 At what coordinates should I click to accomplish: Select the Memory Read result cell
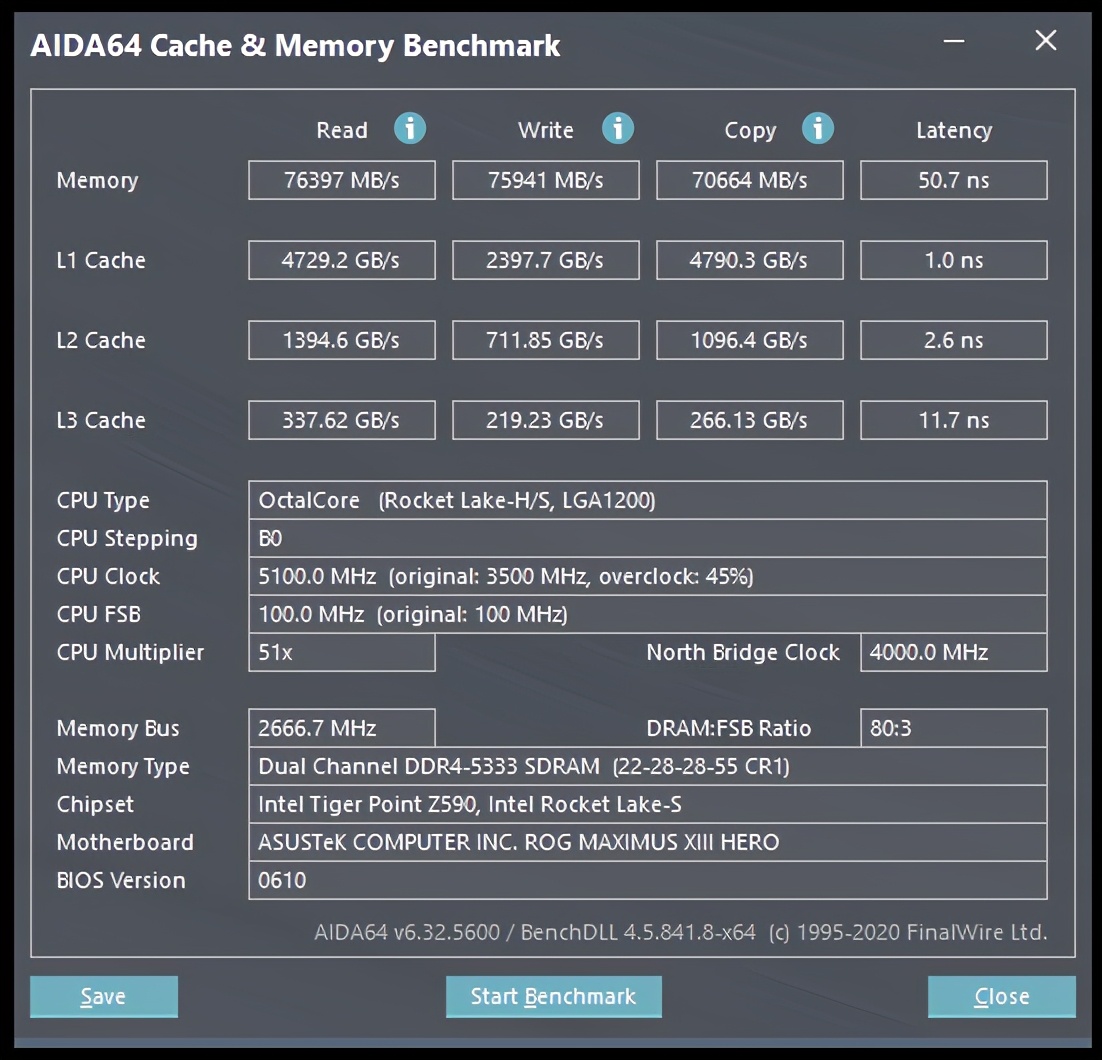tap(341, 181)
